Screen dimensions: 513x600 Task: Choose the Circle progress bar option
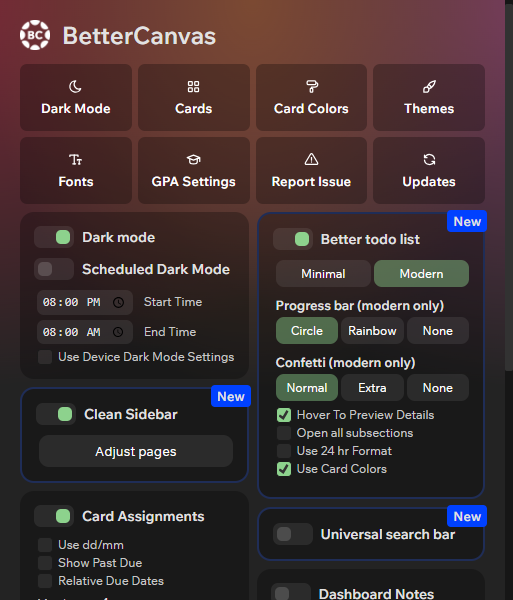[x=307, y=331]
